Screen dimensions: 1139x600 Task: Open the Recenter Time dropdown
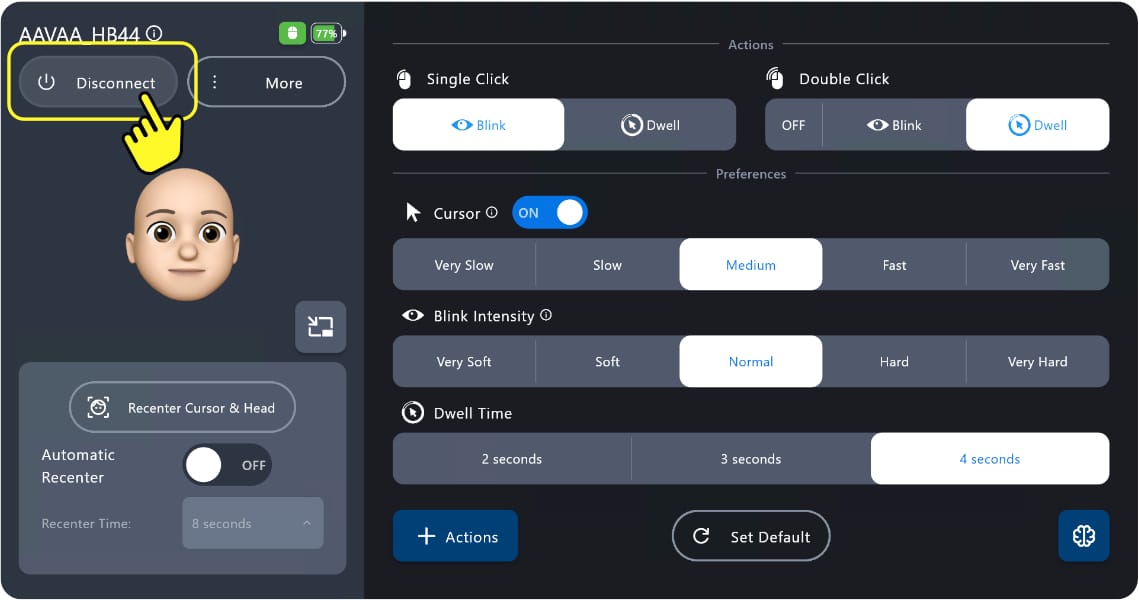tap(253, 523)
